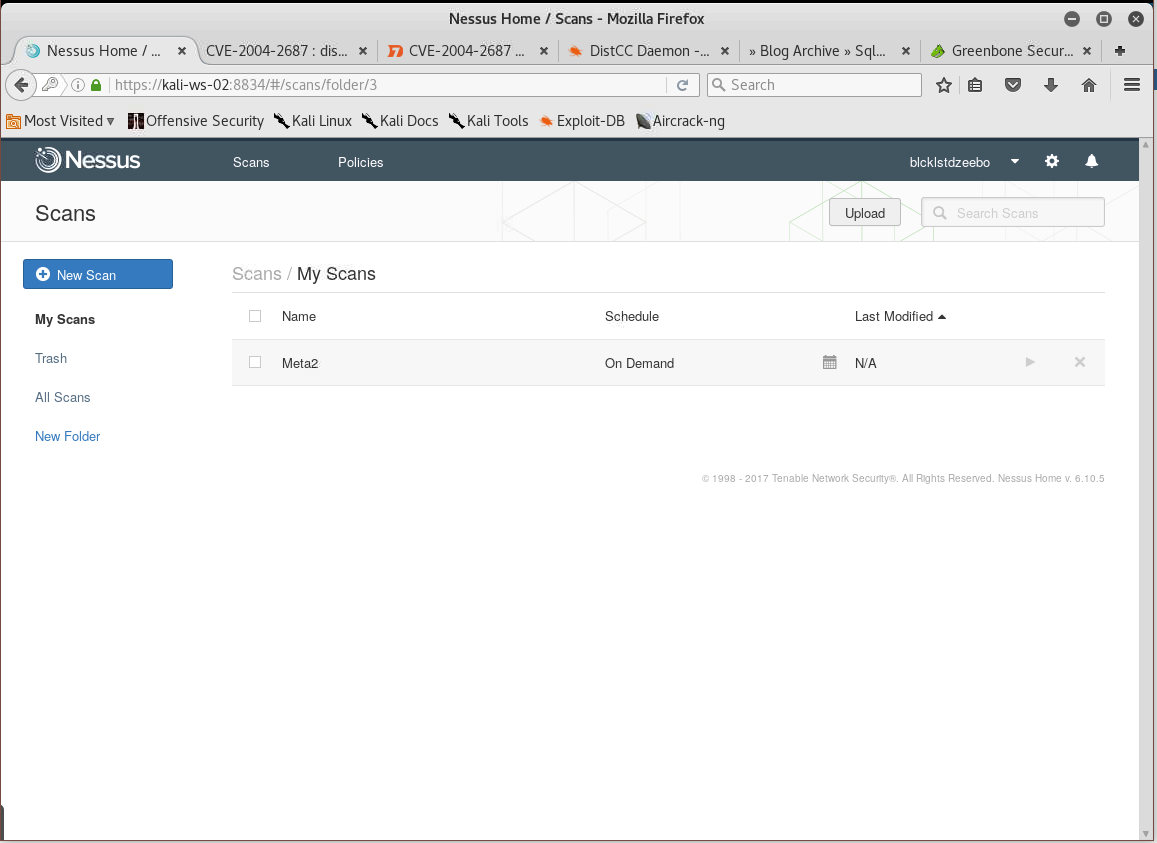Open Firefox downloads arrow icon
Viewport: 1157px width, 843px height.
[1051, 85]
